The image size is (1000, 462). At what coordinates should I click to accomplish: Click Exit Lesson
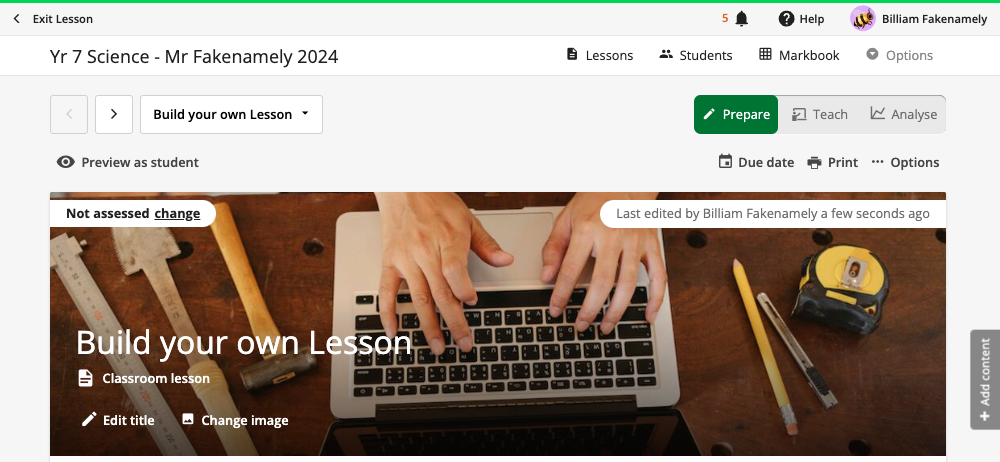[53, 19]
